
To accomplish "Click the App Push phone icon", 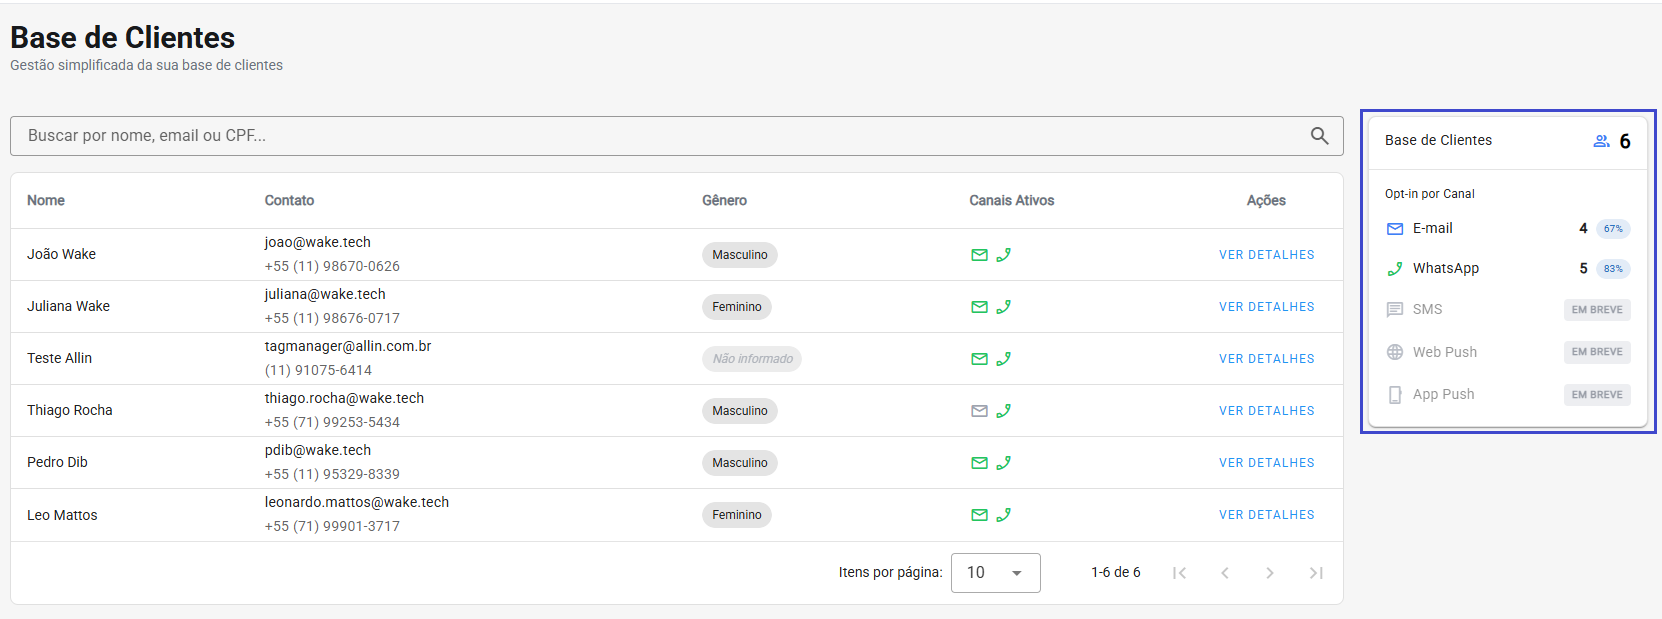I will click(1395, 395).
